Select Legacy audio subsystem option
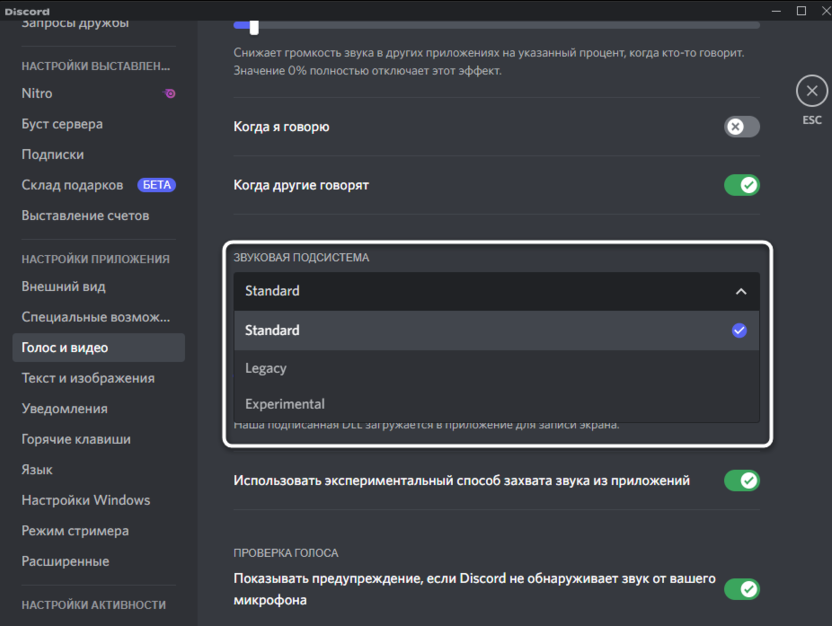 [x=496, y=368]
